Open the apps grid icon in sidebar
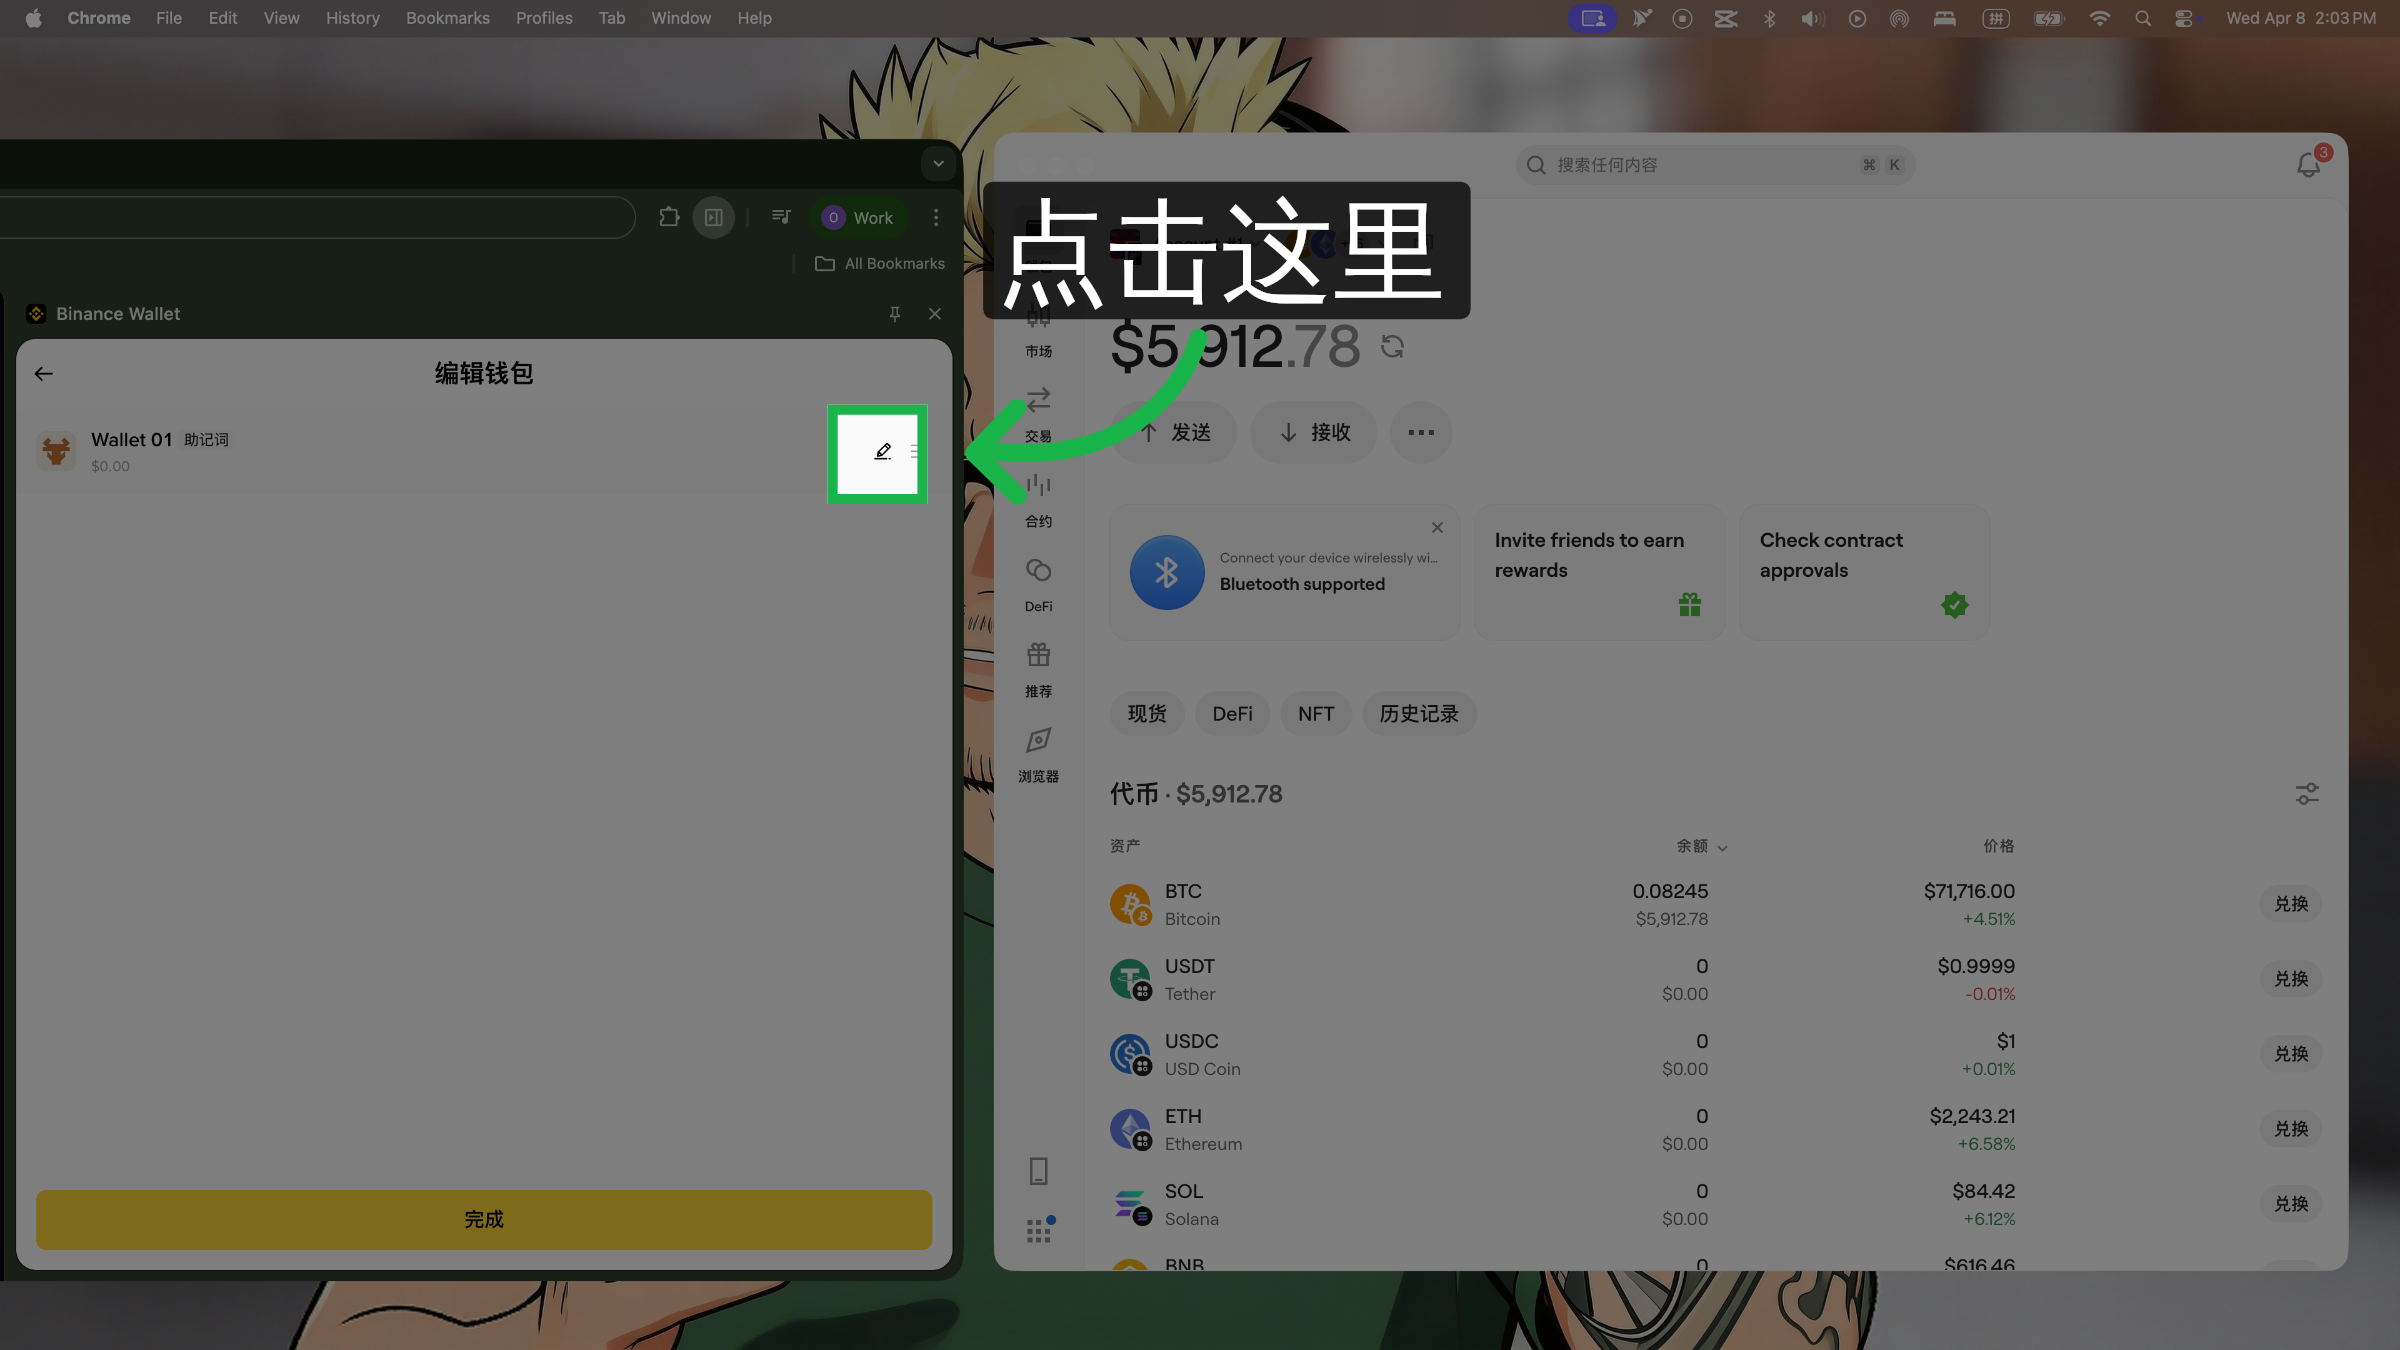The image size is (2400, 1350). click(x=1038, y=1231)
